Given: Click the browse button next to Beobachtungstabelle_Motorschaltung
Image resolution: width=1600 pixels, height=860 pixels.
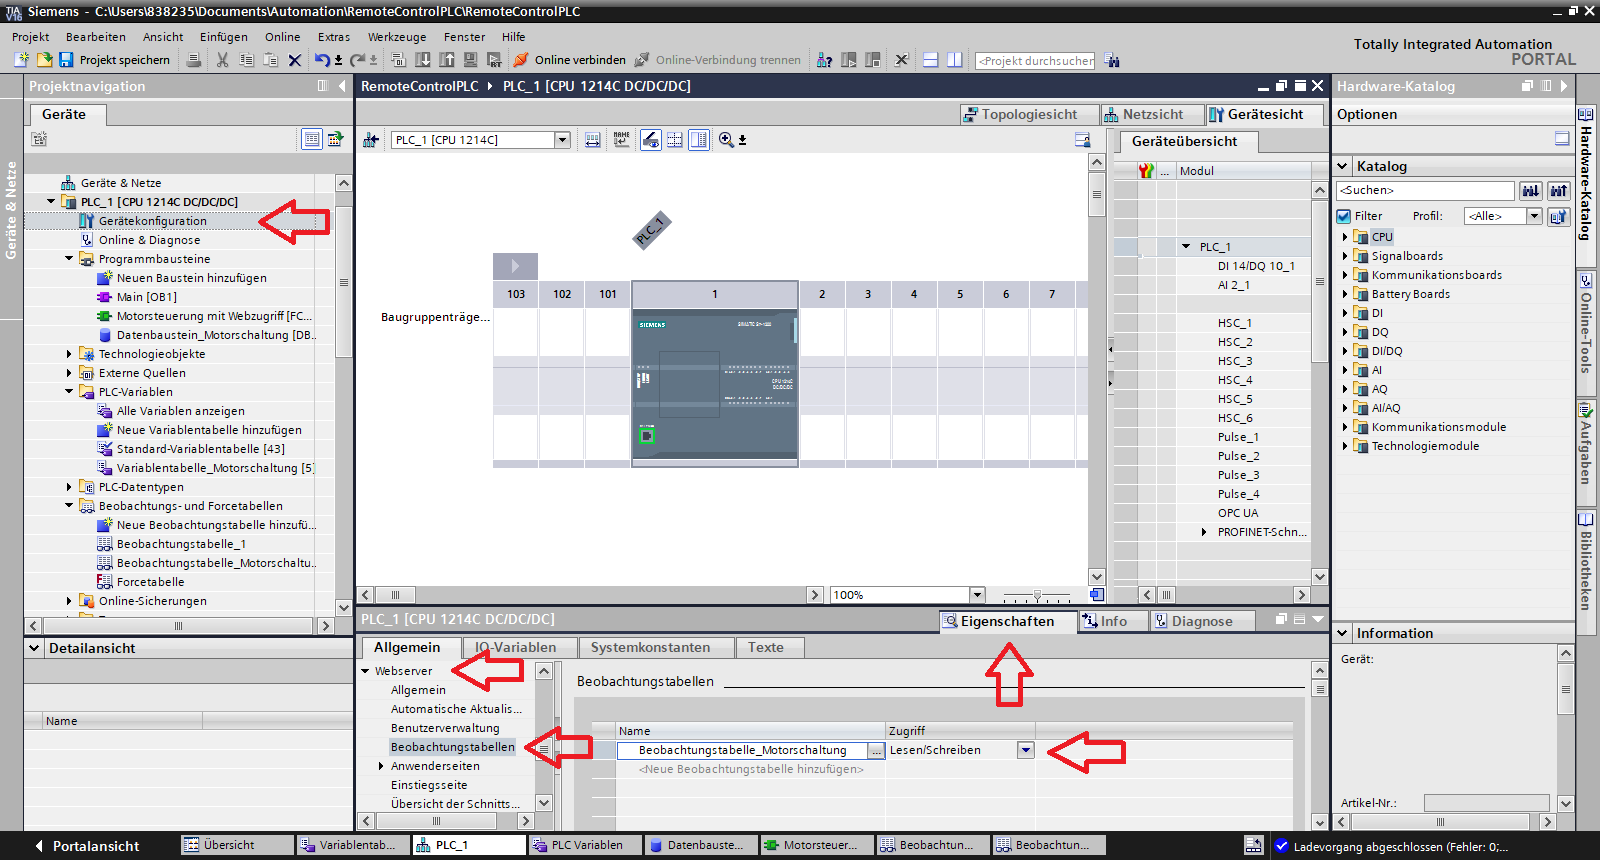Looking at the screenshot, I should [x=876, y=750].
